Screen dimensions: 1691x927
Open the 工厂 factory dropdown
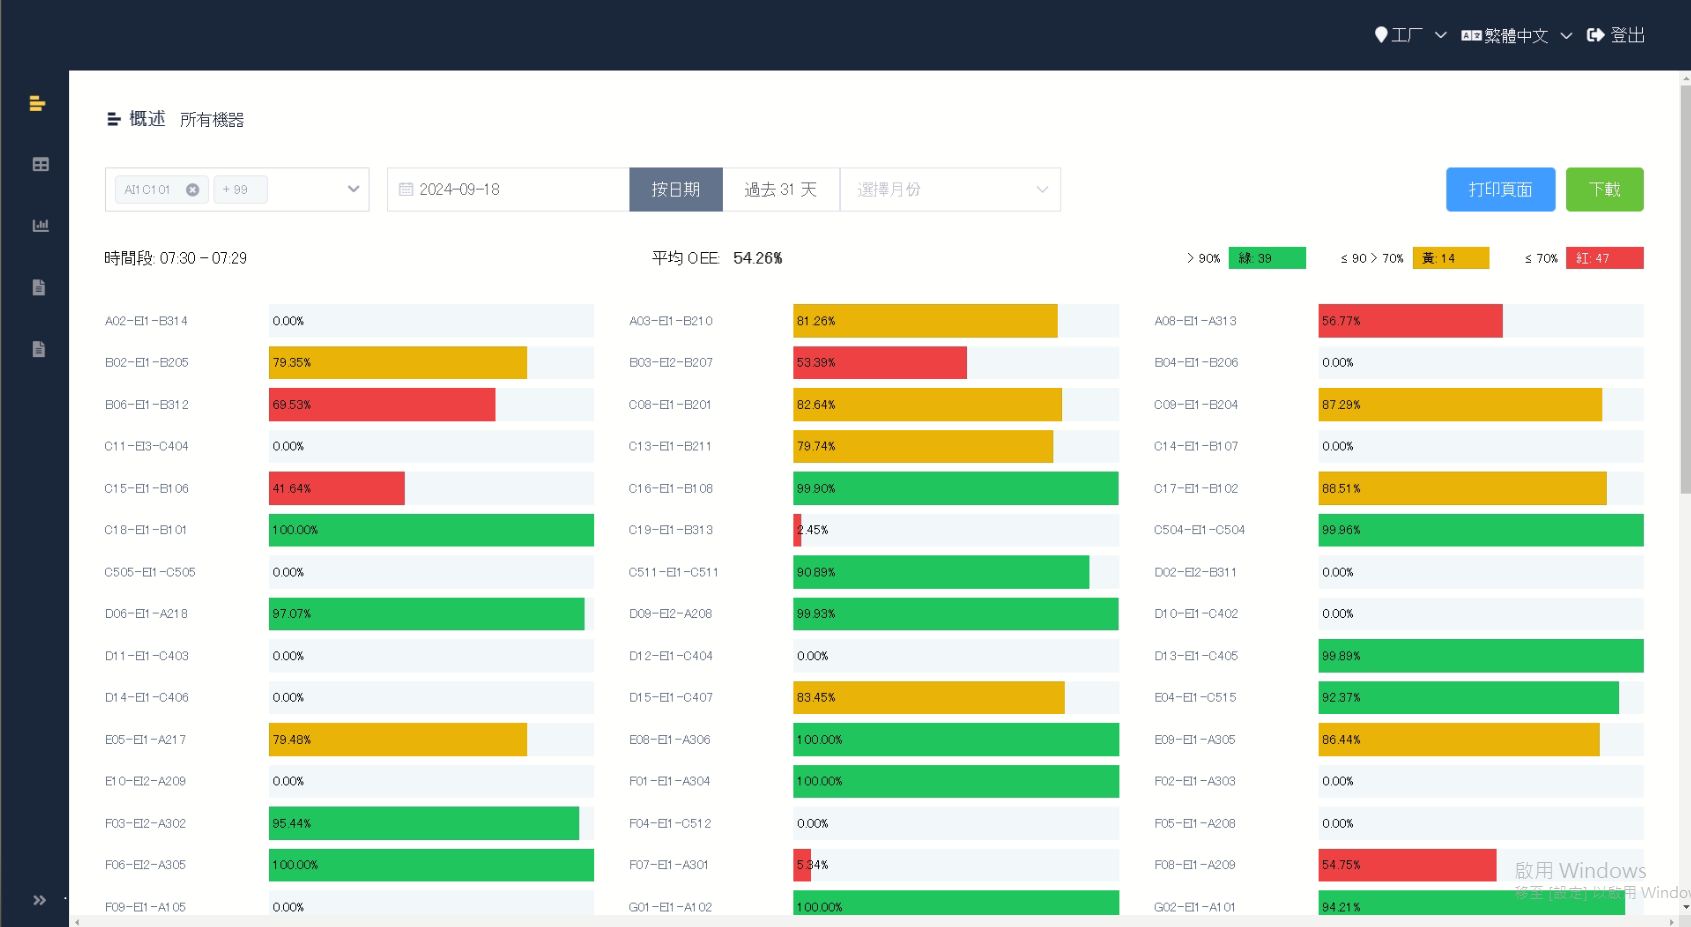pyautogui.click(x=1410, y=35)
